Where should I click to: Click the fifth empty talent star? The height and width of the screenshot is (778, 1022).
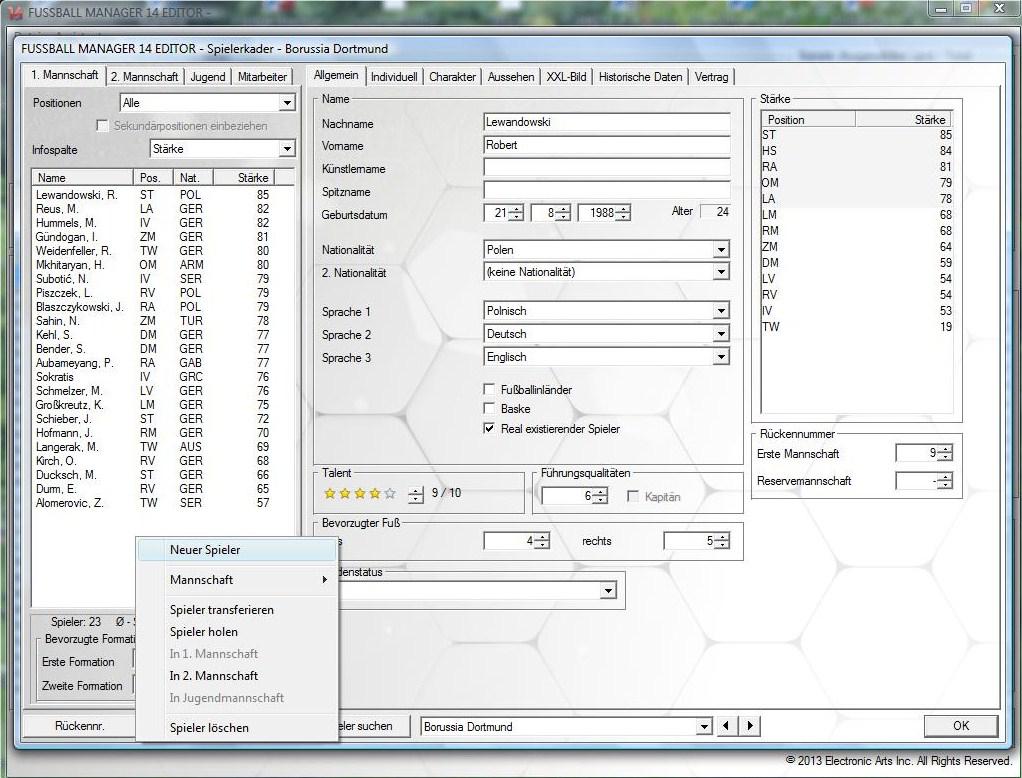(x=390, y=493)
